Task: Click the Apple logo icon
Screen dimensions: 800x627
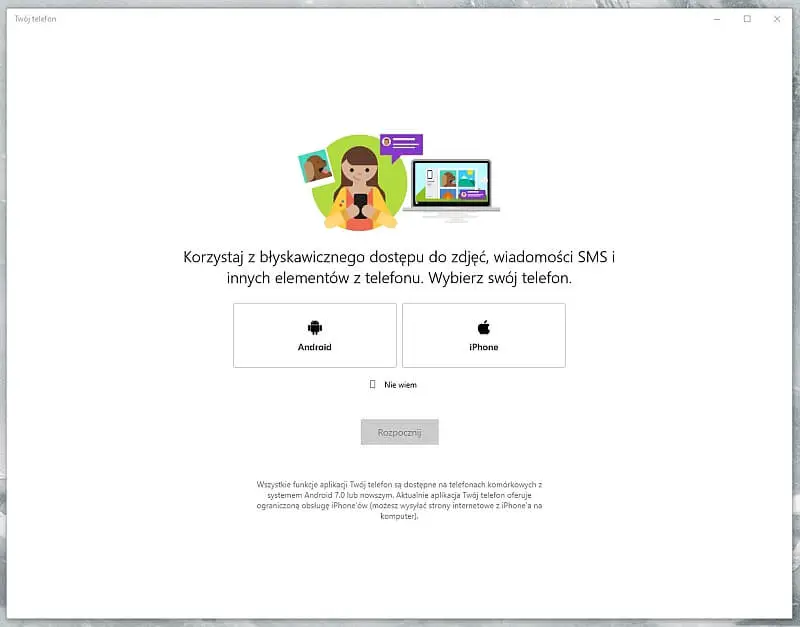Action: pos(483,327)
